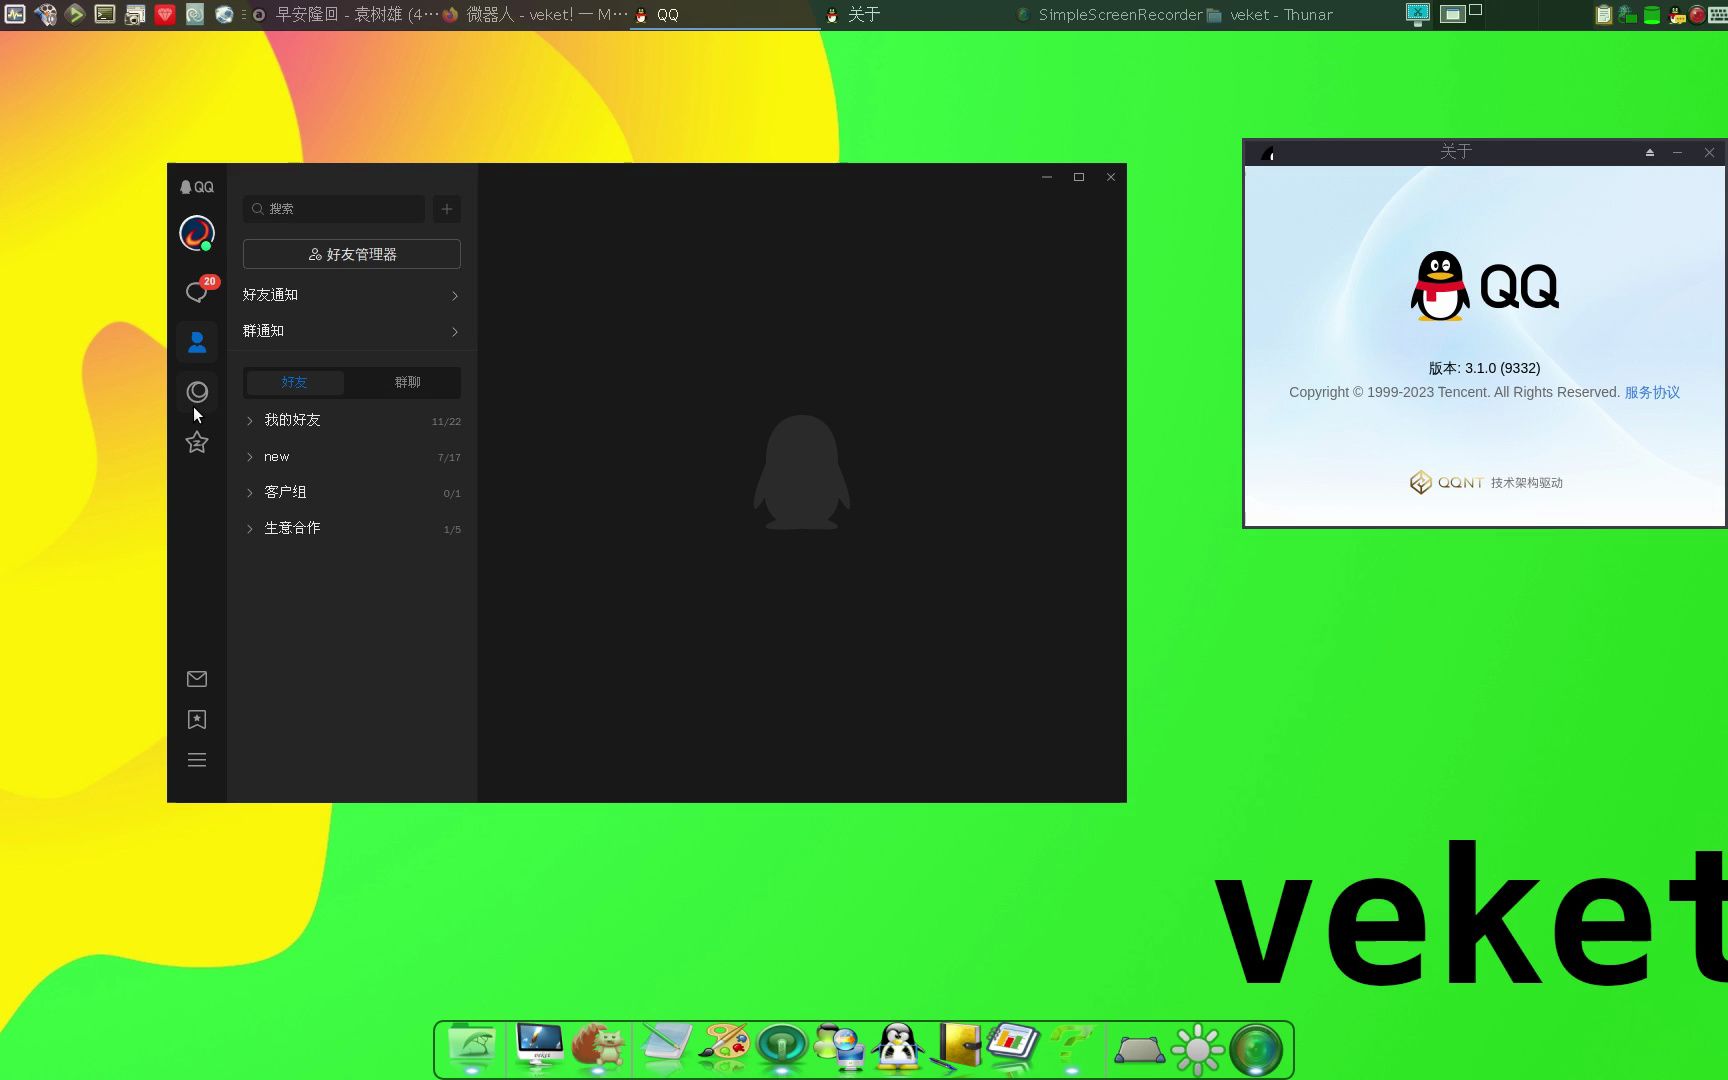Image resolution: width=1728 pixels, height=1080 pixels.
Task: Open the veket iMac monitor icon in dock
Action: point(539,1046)
